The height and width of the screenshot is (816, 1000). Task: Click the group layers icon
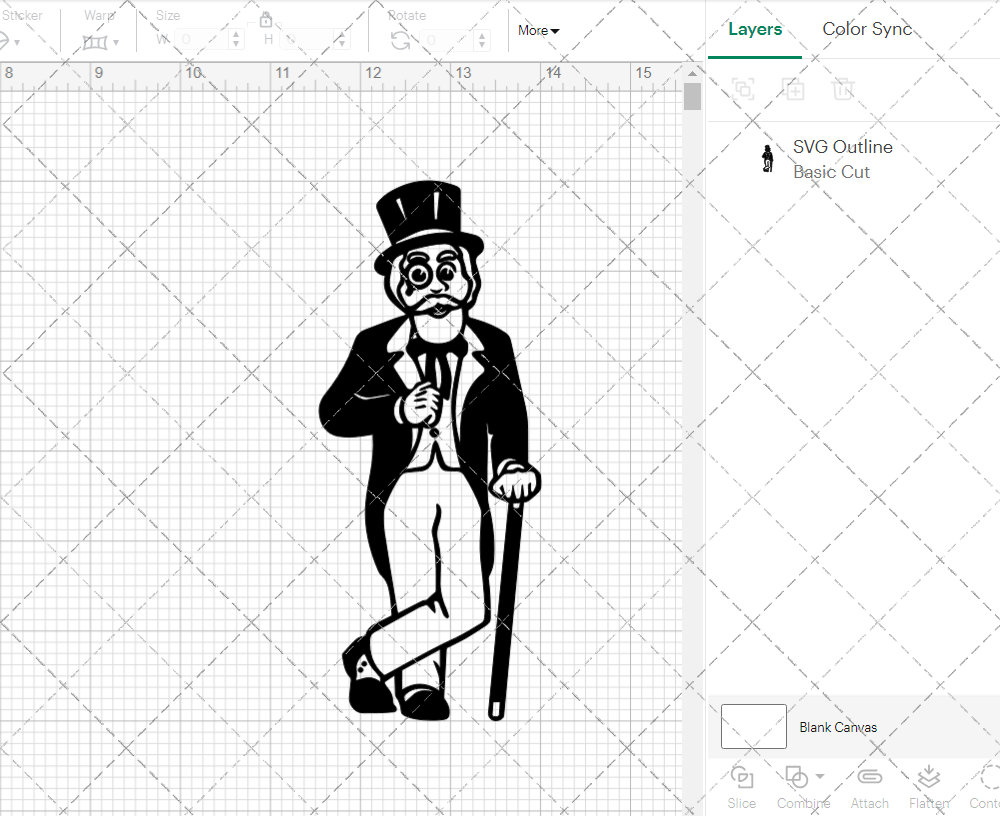[x=742, y=89]
